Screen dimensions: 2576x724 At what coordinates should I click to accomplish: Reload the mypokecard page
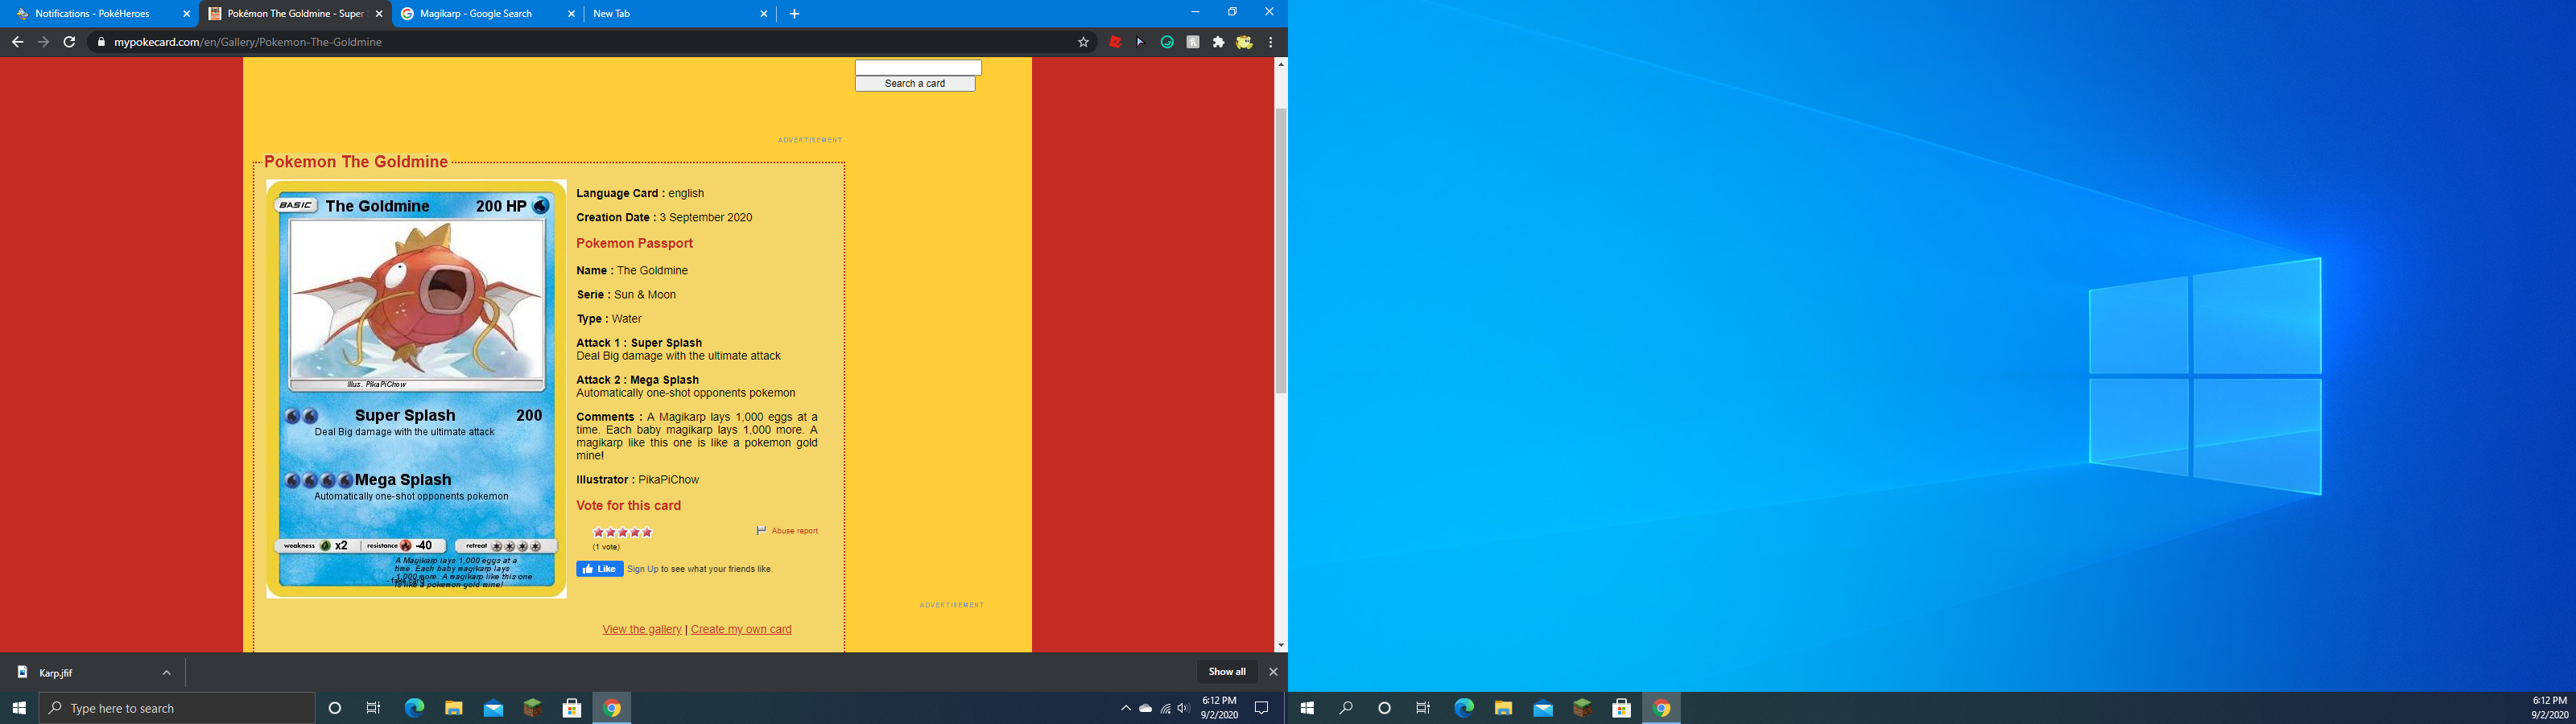[69, 42]
